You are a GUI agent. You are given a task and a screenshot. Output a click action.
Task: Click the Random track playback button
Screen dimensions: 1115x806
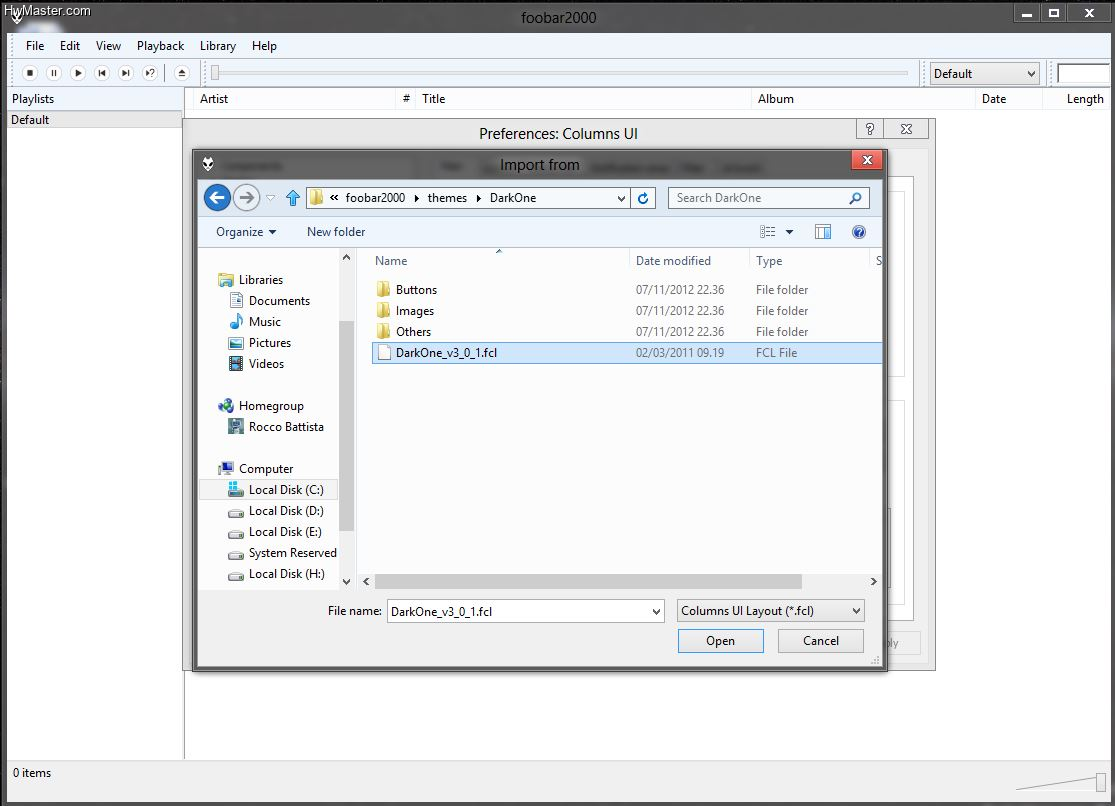[x=150, y=73]
